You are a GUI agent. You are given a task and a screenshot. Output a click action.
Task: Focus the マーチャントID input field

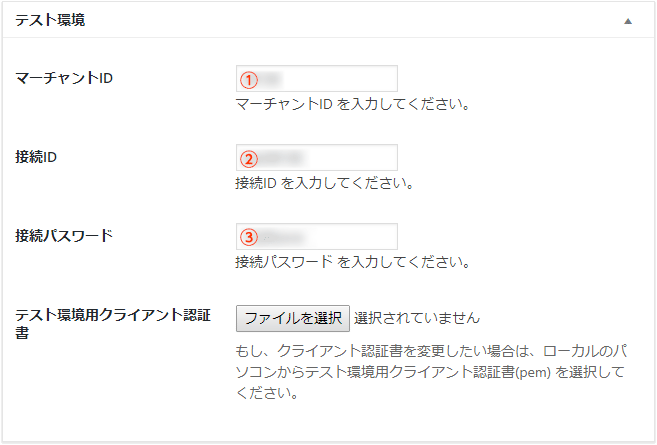pyautogui.click(x=317, y=78)
